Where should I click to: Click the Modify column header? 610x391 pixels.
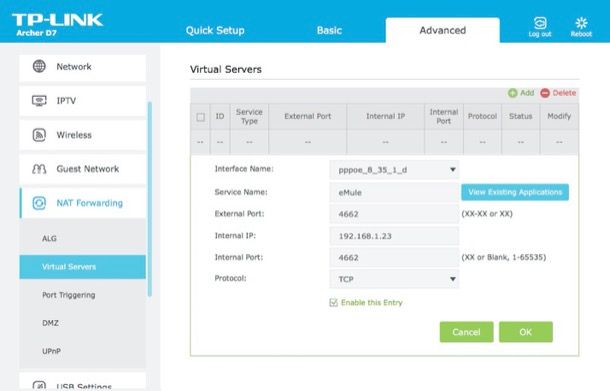pyautogui.click(x=559, y=116)
